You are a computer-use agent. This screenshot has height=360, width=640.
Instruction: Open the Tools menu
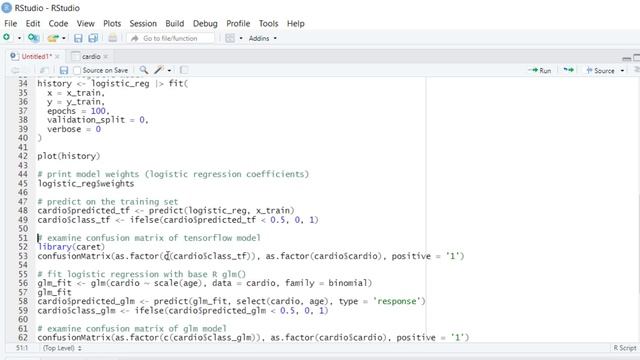click(268, 24)
